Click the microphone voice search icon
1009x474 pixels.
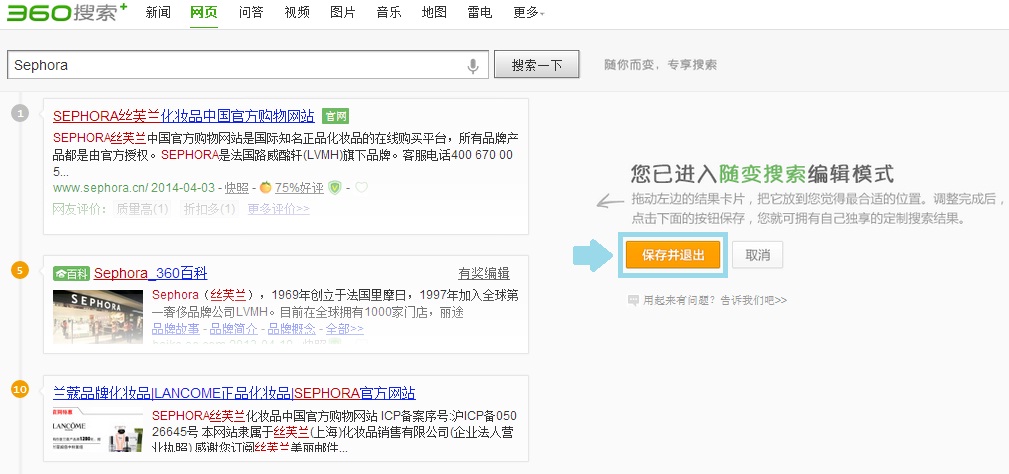pos(473,65)
